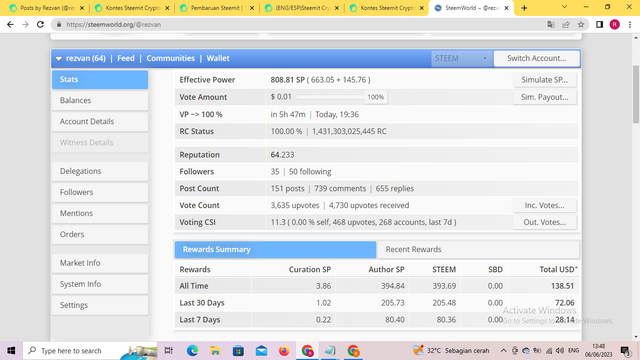Open the tab search chevron
The image size is (640, 360).
click(564, 7)
